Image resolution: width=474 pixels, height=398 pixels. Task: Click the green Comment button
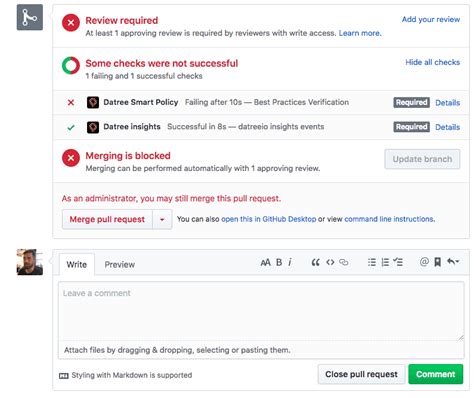[x=435, y=374]
